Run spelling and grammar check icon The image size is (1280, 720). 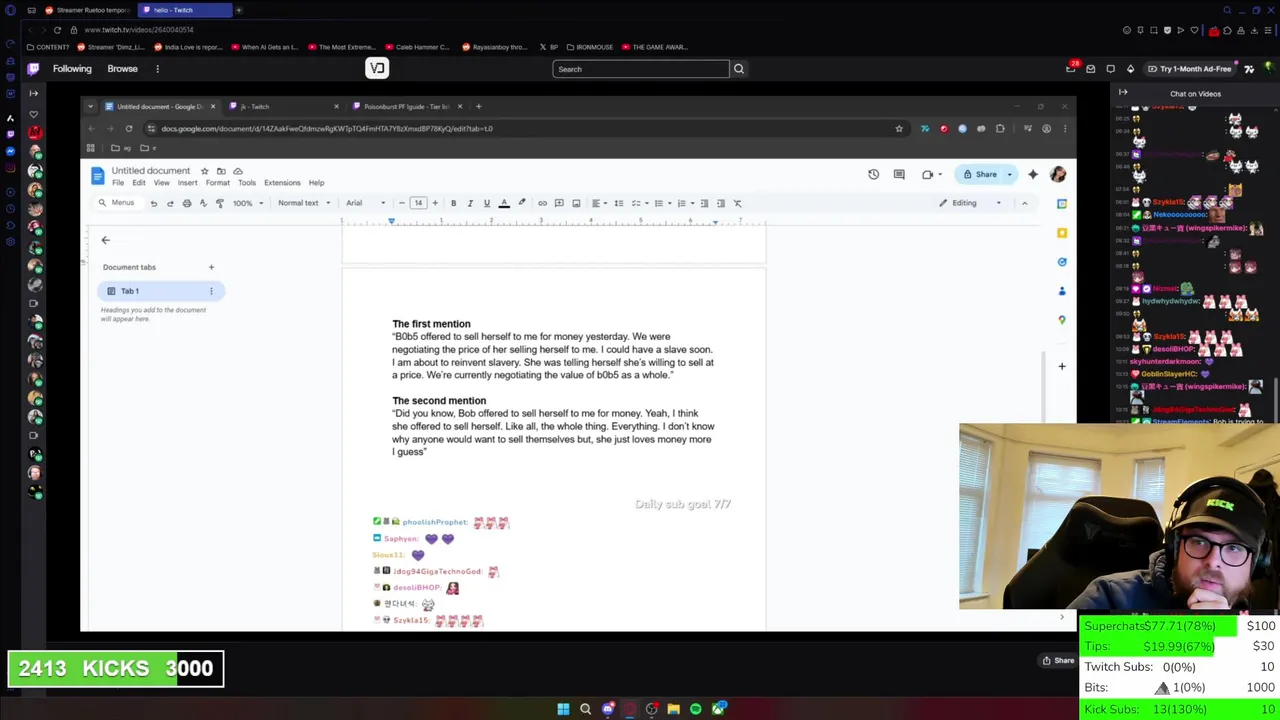203,203
